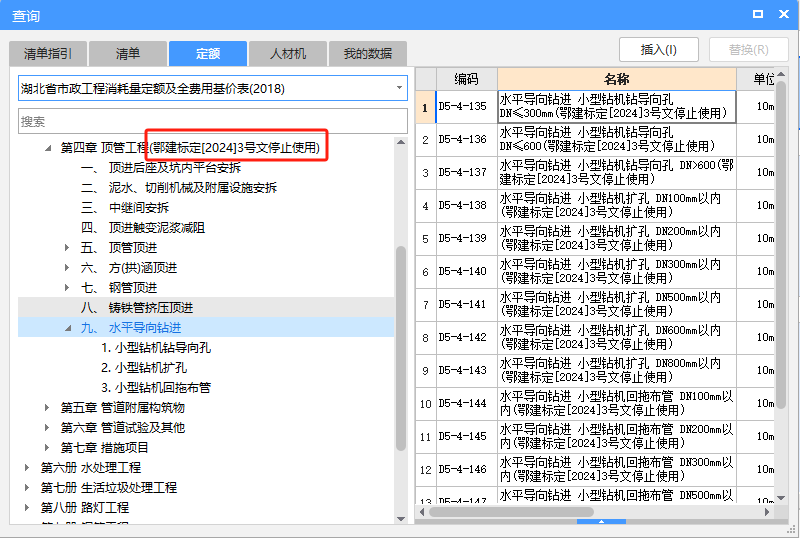Select tree item 3. 小型钻机回拖布管
The image size is (800, 538).
tap(156, 387)
